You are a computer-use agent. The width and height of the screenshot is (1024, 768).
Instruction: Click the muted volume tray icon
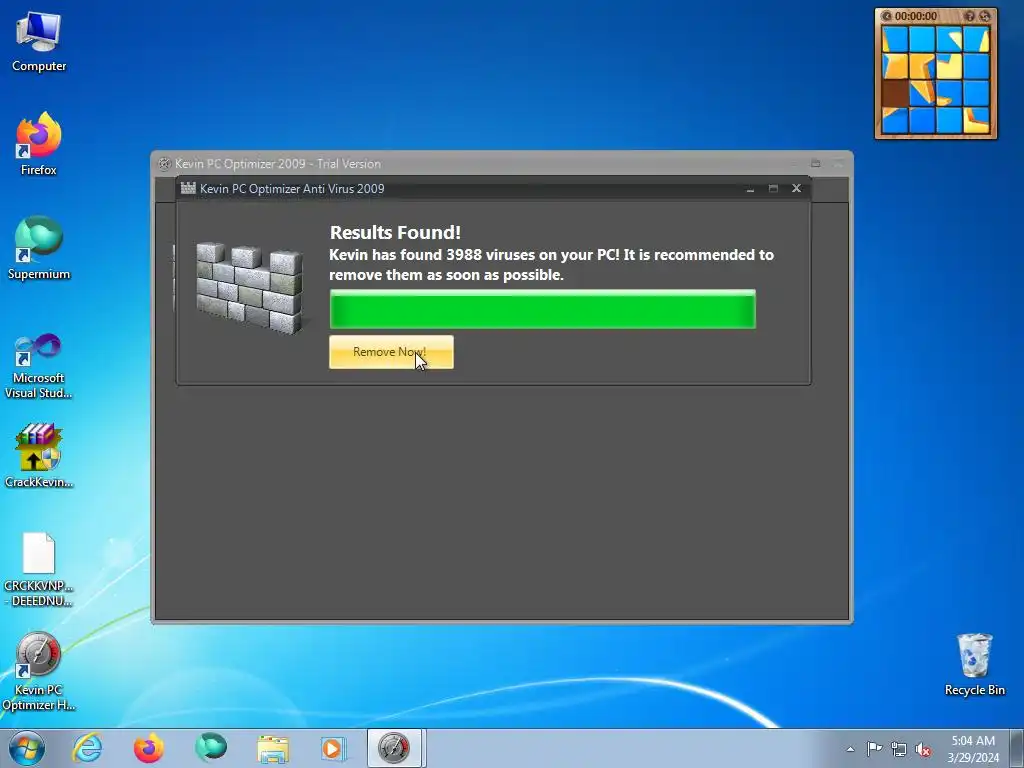click(x=923, y=750)
